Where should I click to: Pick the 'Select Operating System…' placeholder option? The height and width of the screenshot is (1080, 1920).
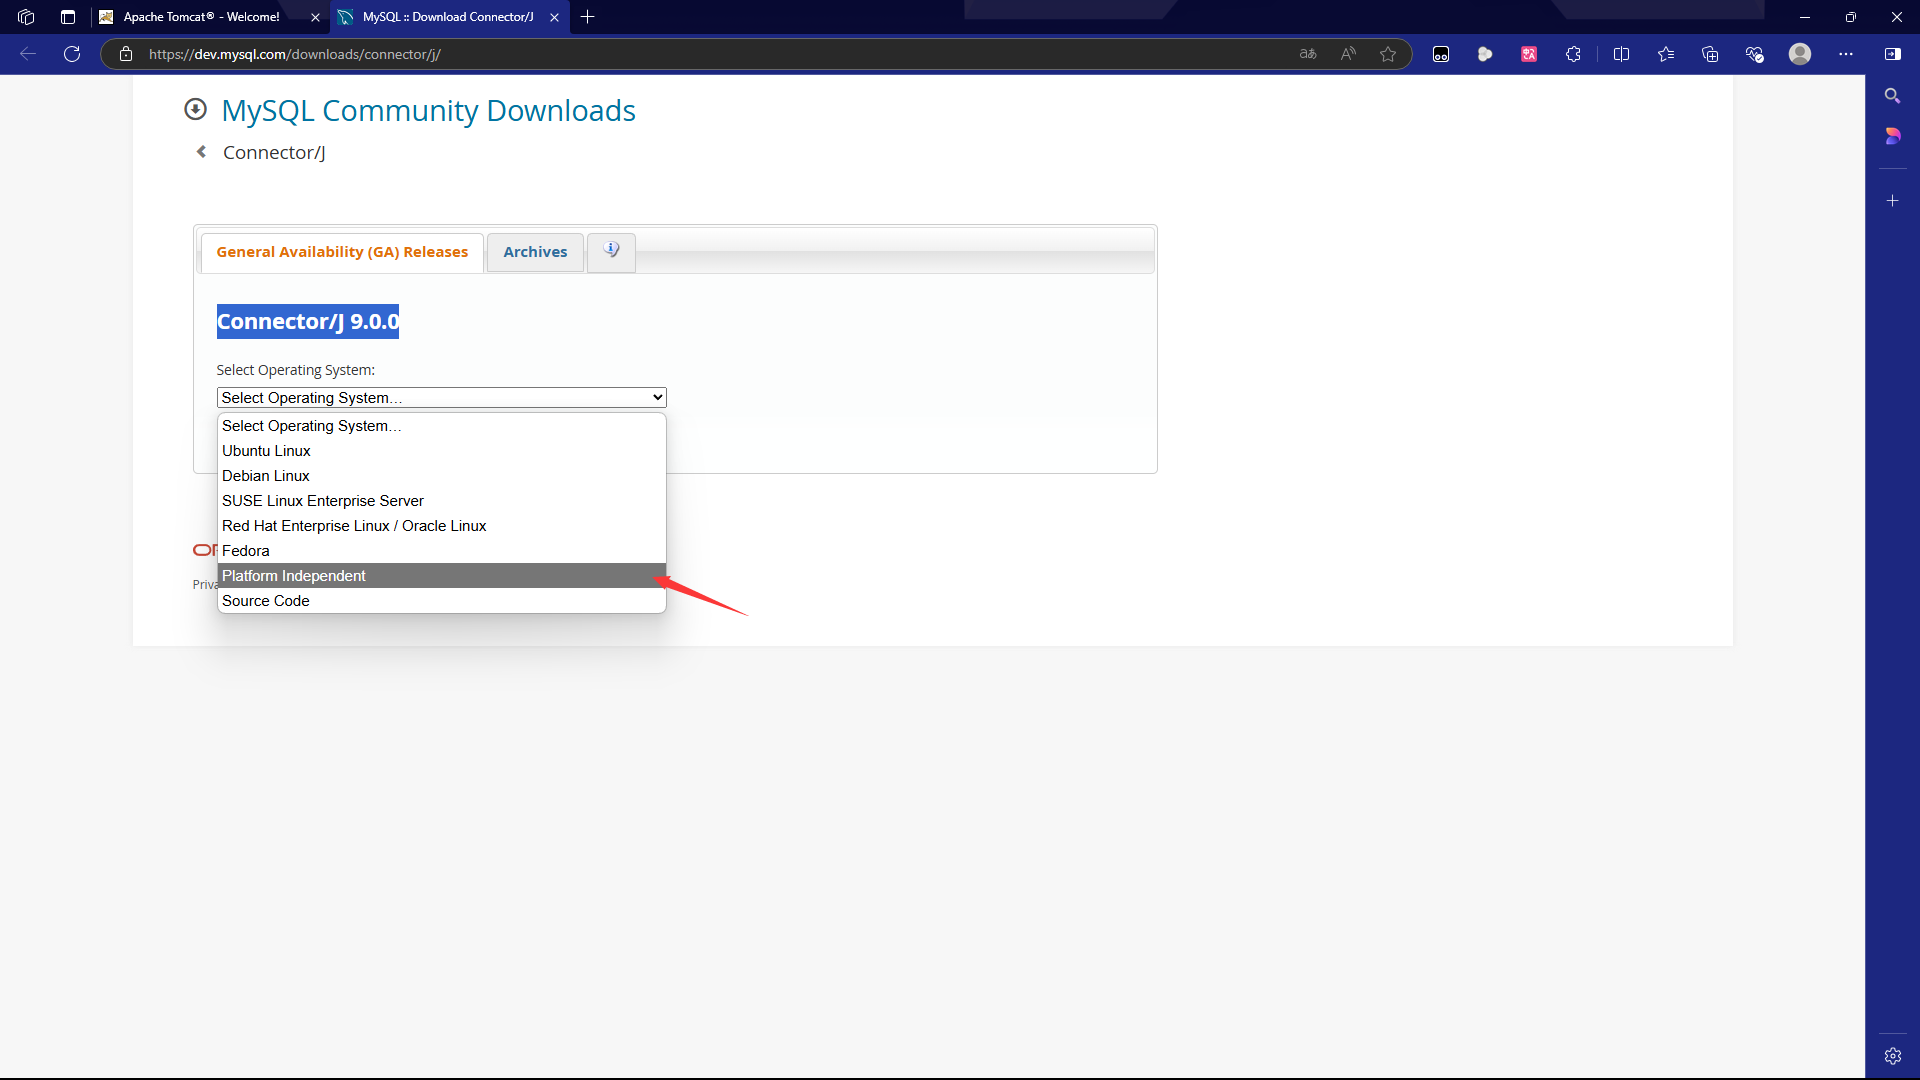441,426
